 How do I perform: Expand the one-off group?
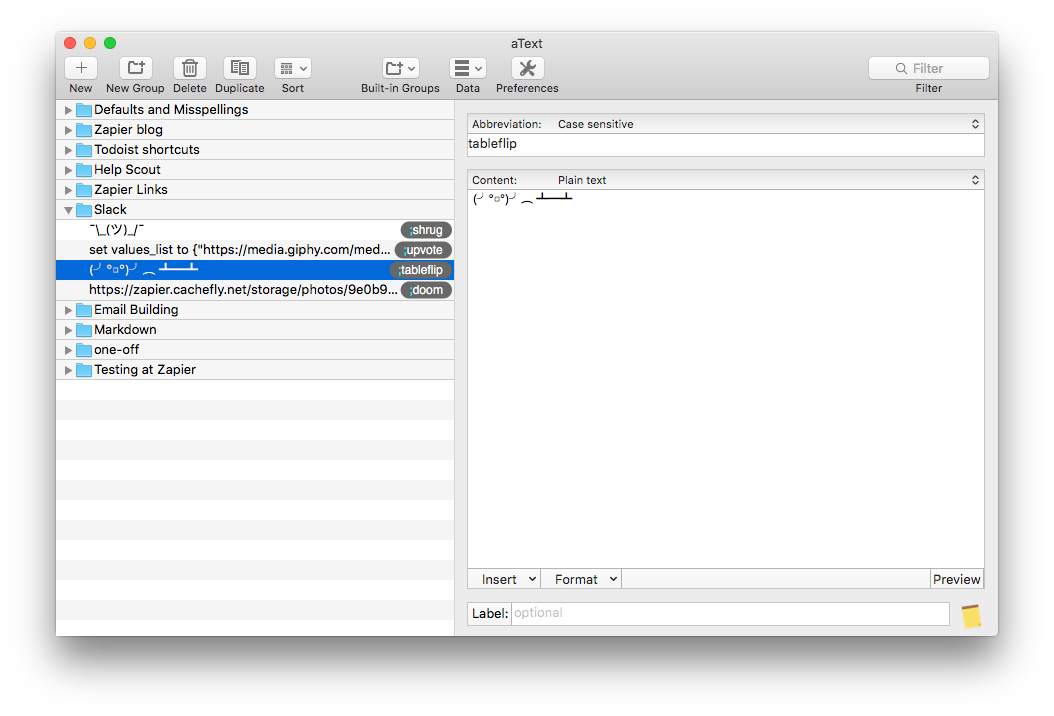(x=68, y=350)
